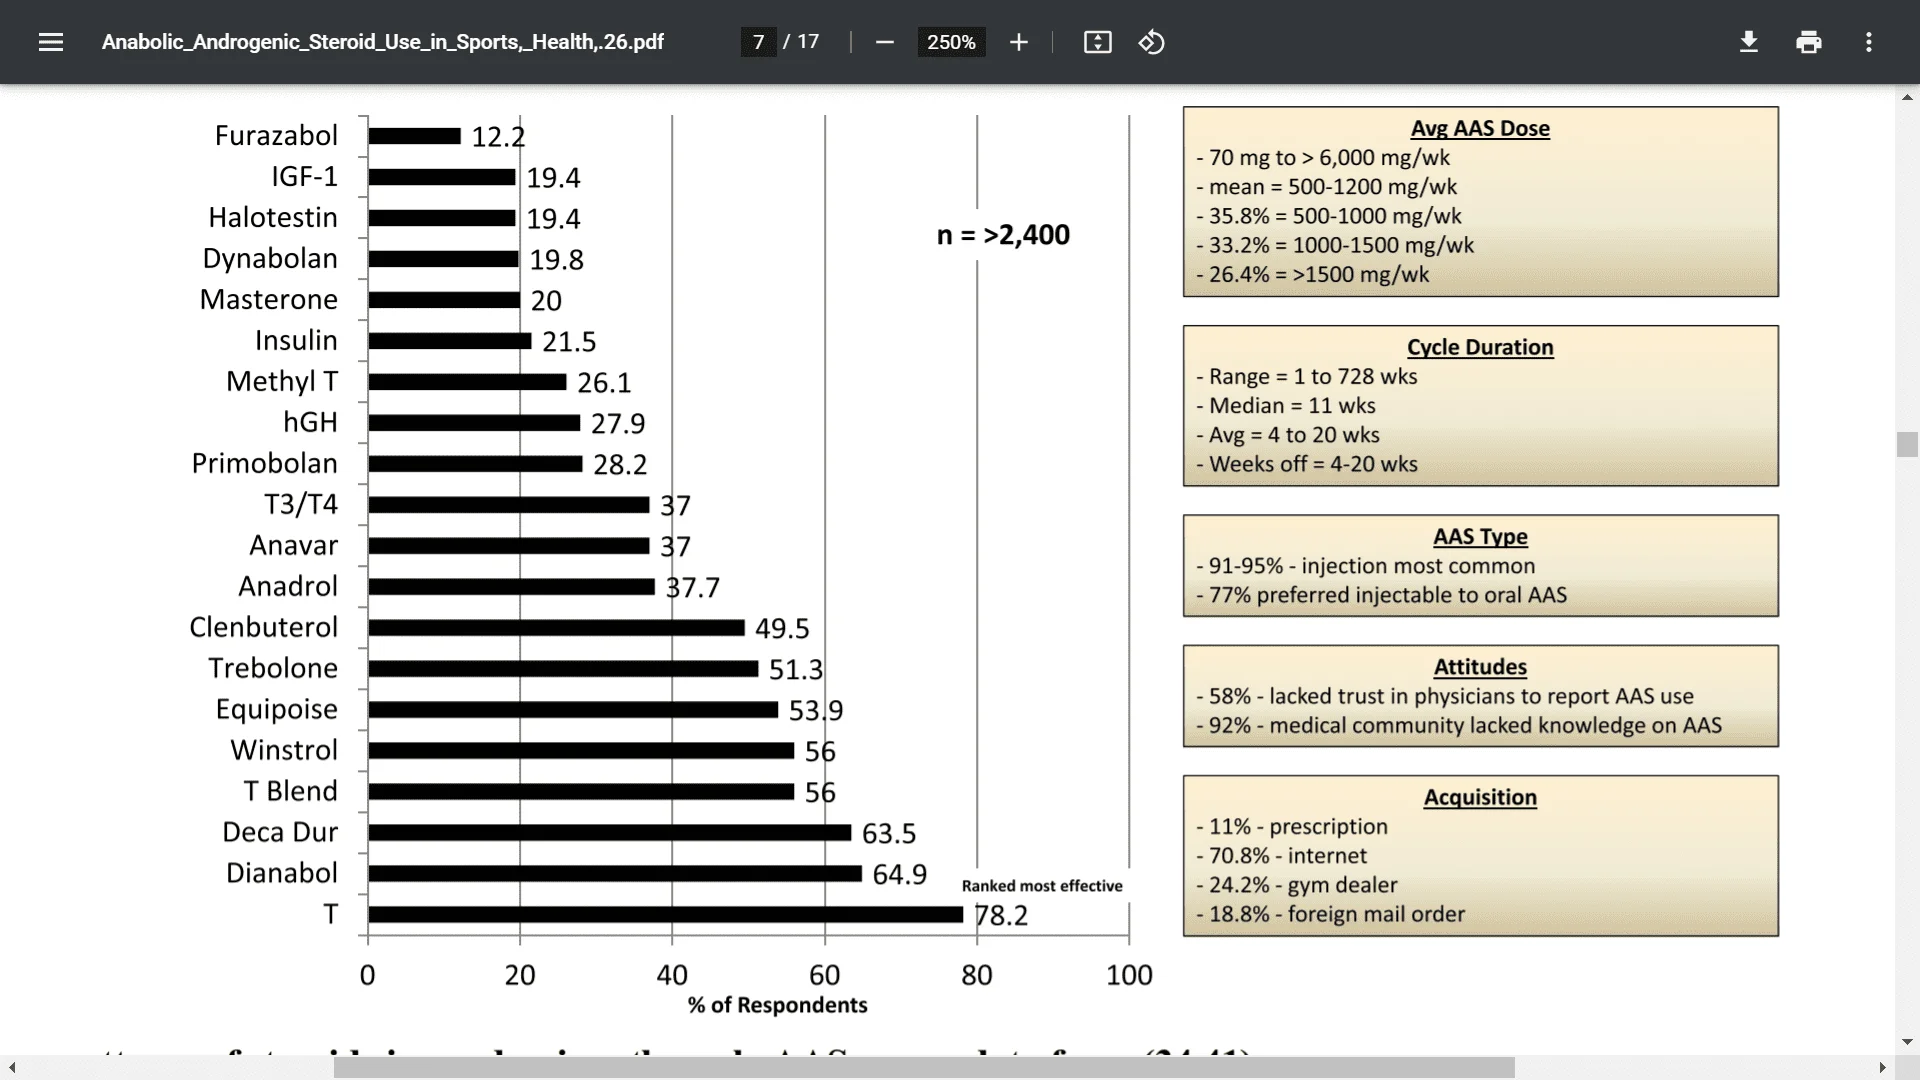Viewport: 1920px width, 1080px height.
Task: Click the horizontal scrollbar right arrow
Action: pyautogui.click(x=1883, y=1068)
